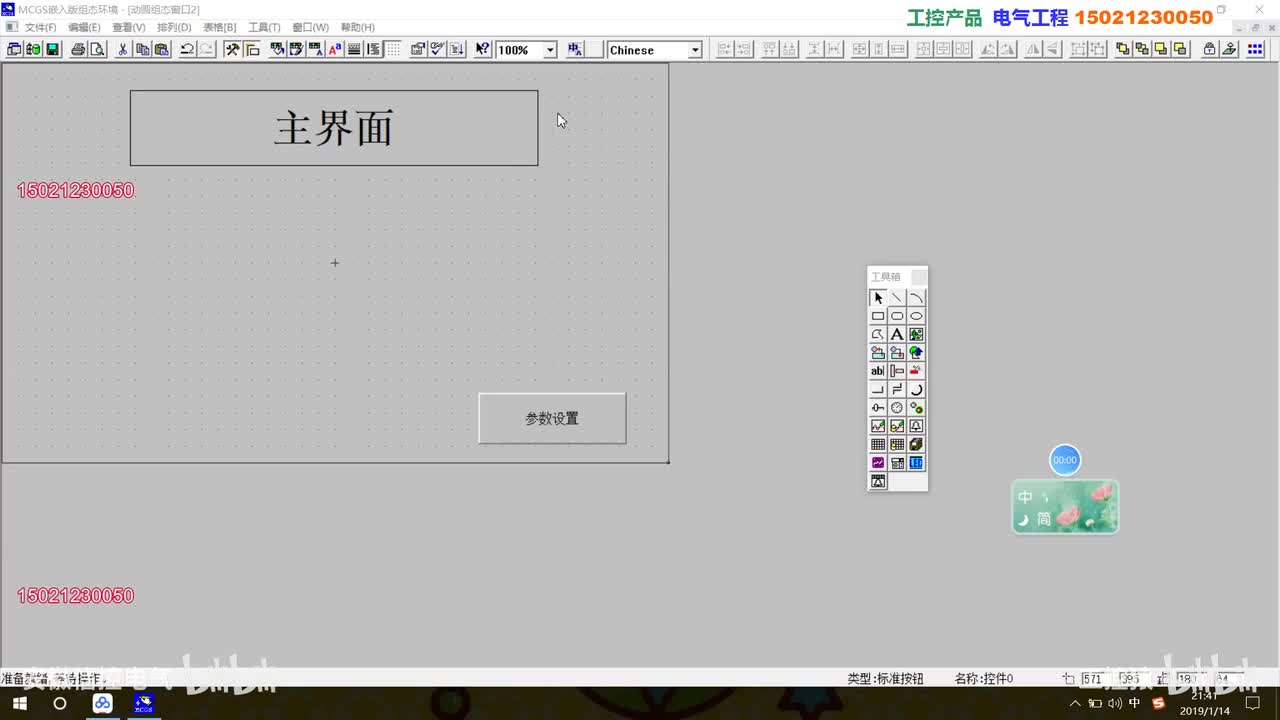The height and width of the screenshot is (720, 1280).
Task: Open the Chinese language dropdown
Action: tap(694, 50)
